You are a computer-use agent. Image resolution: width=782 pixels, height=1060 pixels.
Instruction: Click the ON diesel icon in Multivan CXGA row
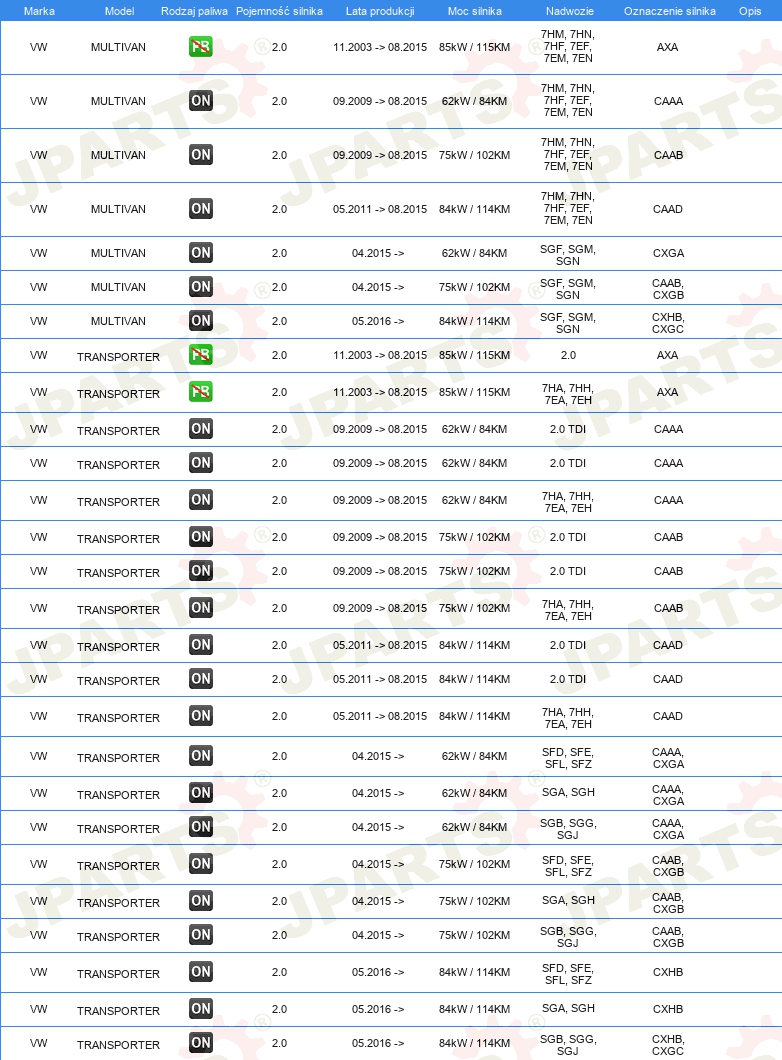click(201, 253)
